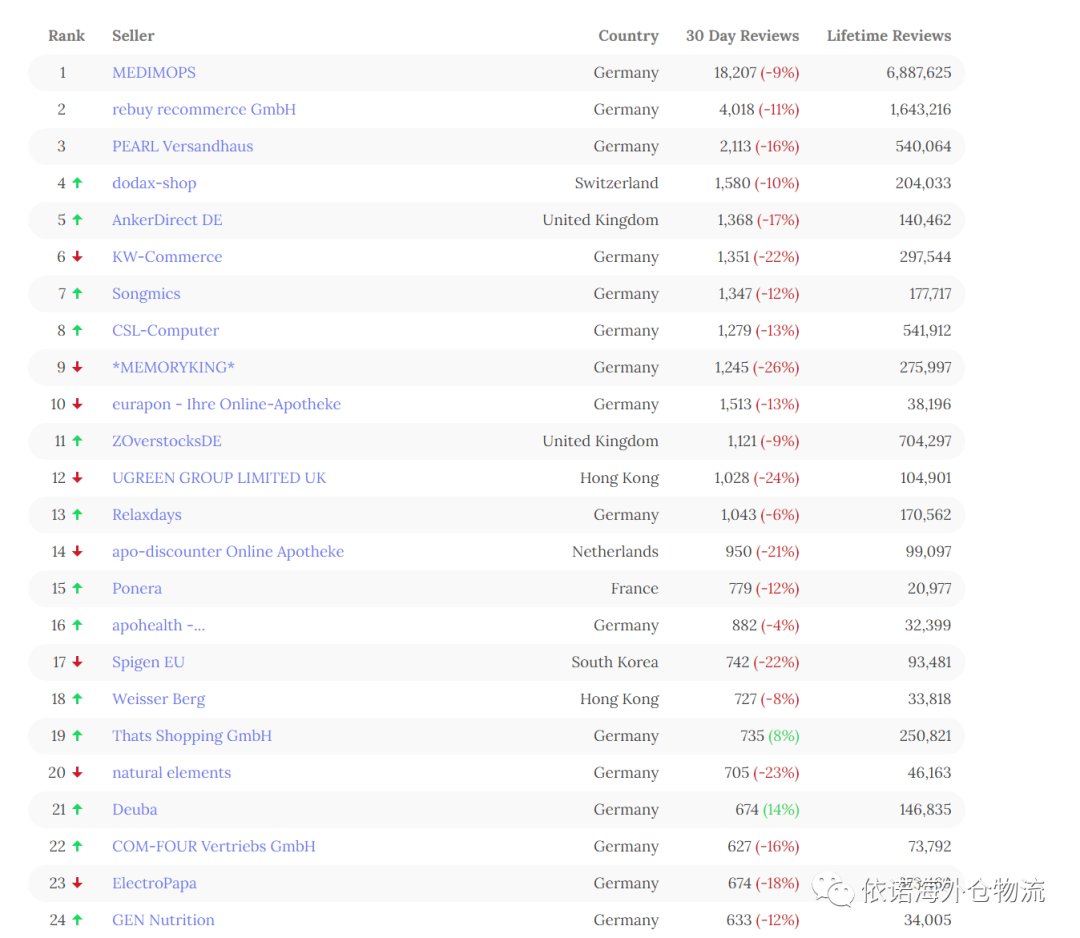Visit natural elements seller page
This screenshot has width=1080, height=938.
point(172,773)
